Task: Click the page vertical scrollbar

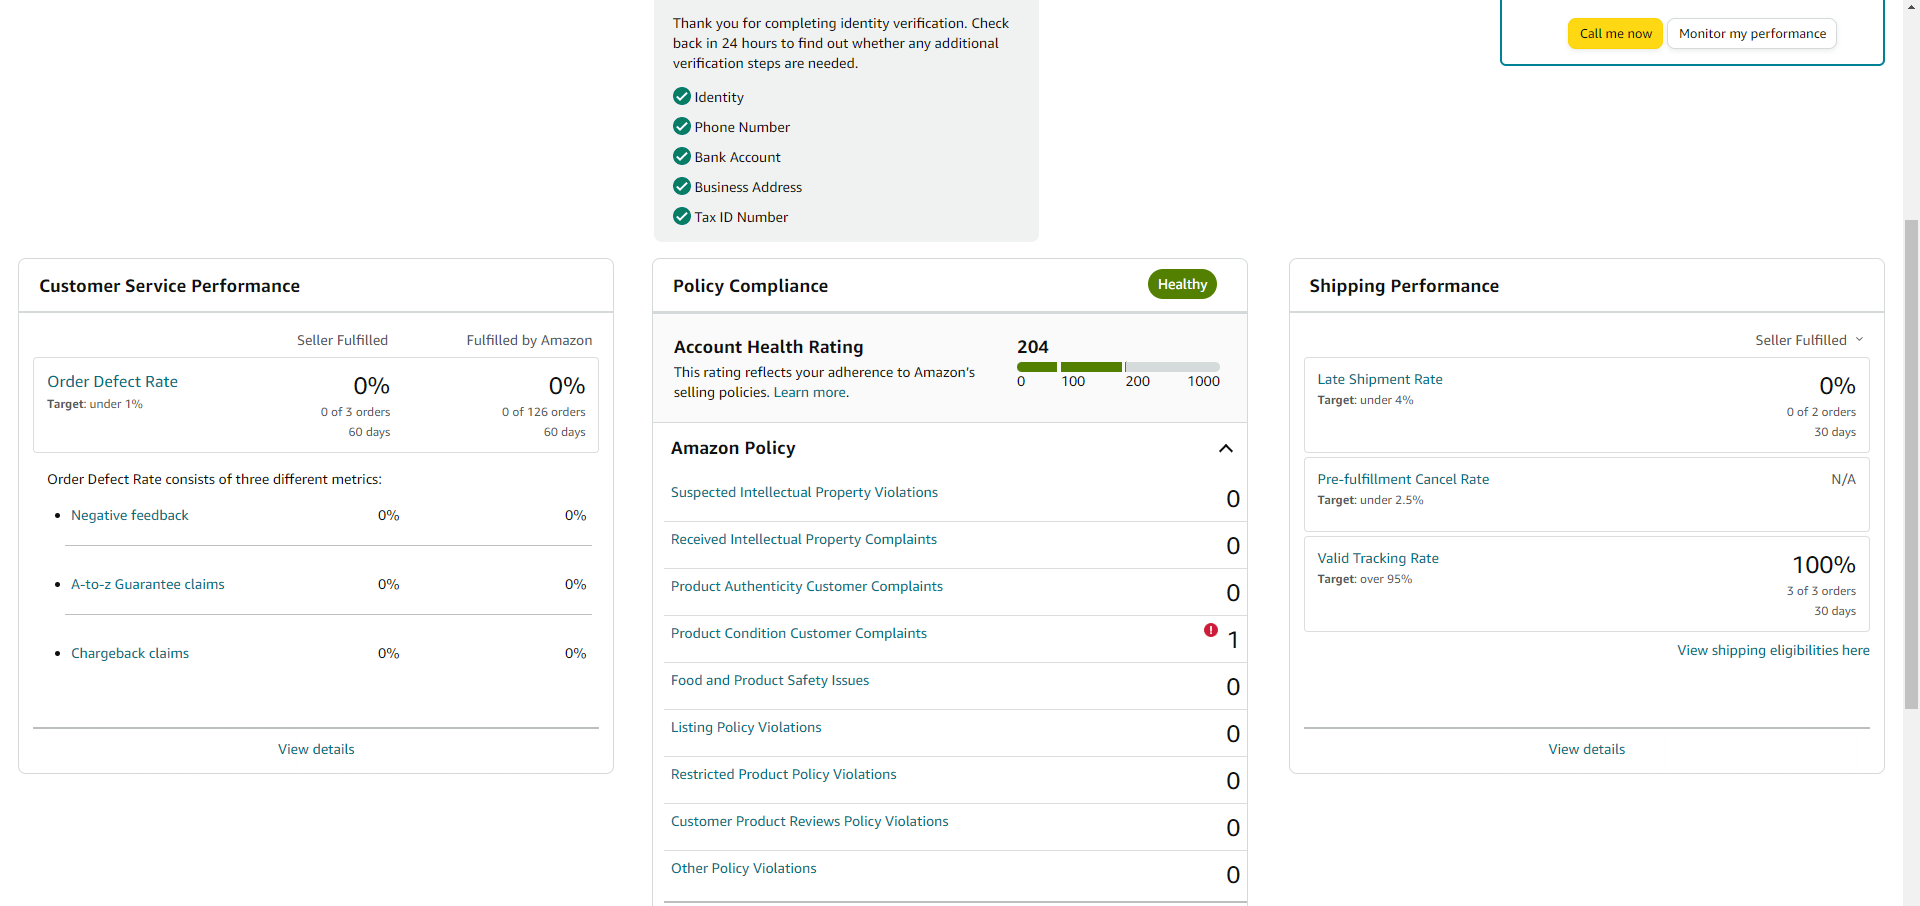Action: (x=1911, y=465)
